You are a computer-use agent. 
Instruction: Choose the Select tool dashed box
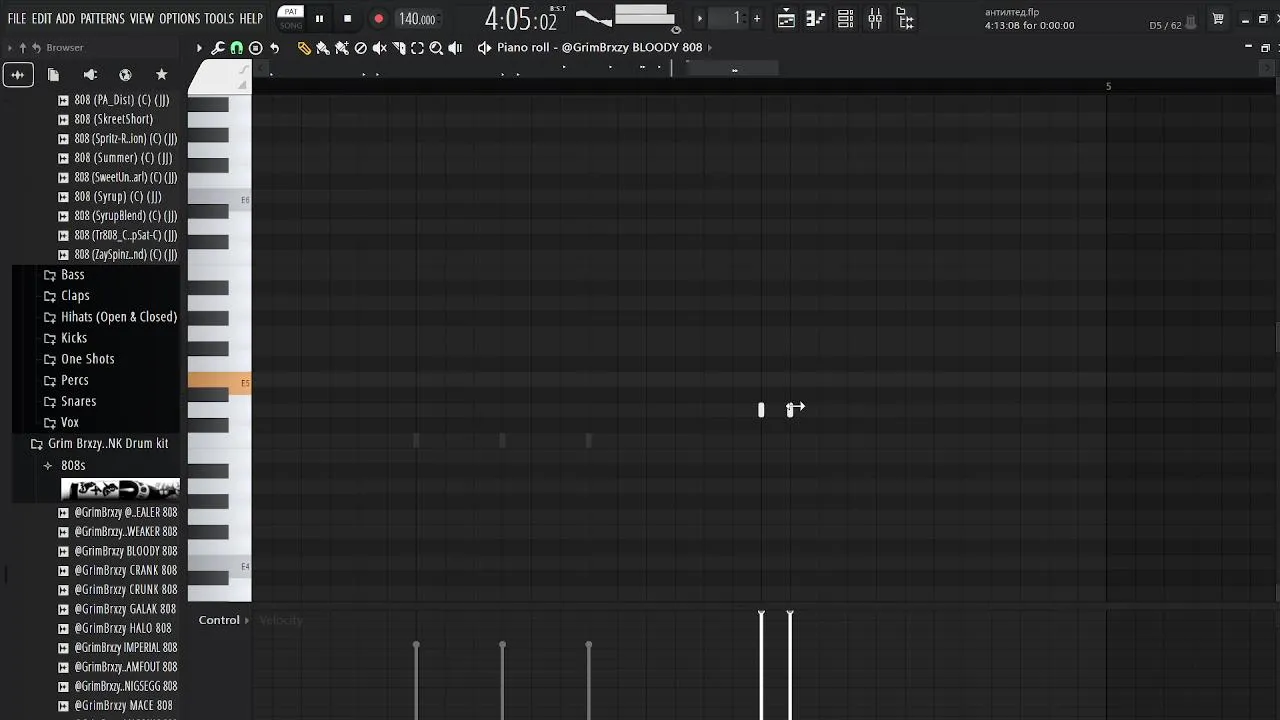tap(418, 48)
